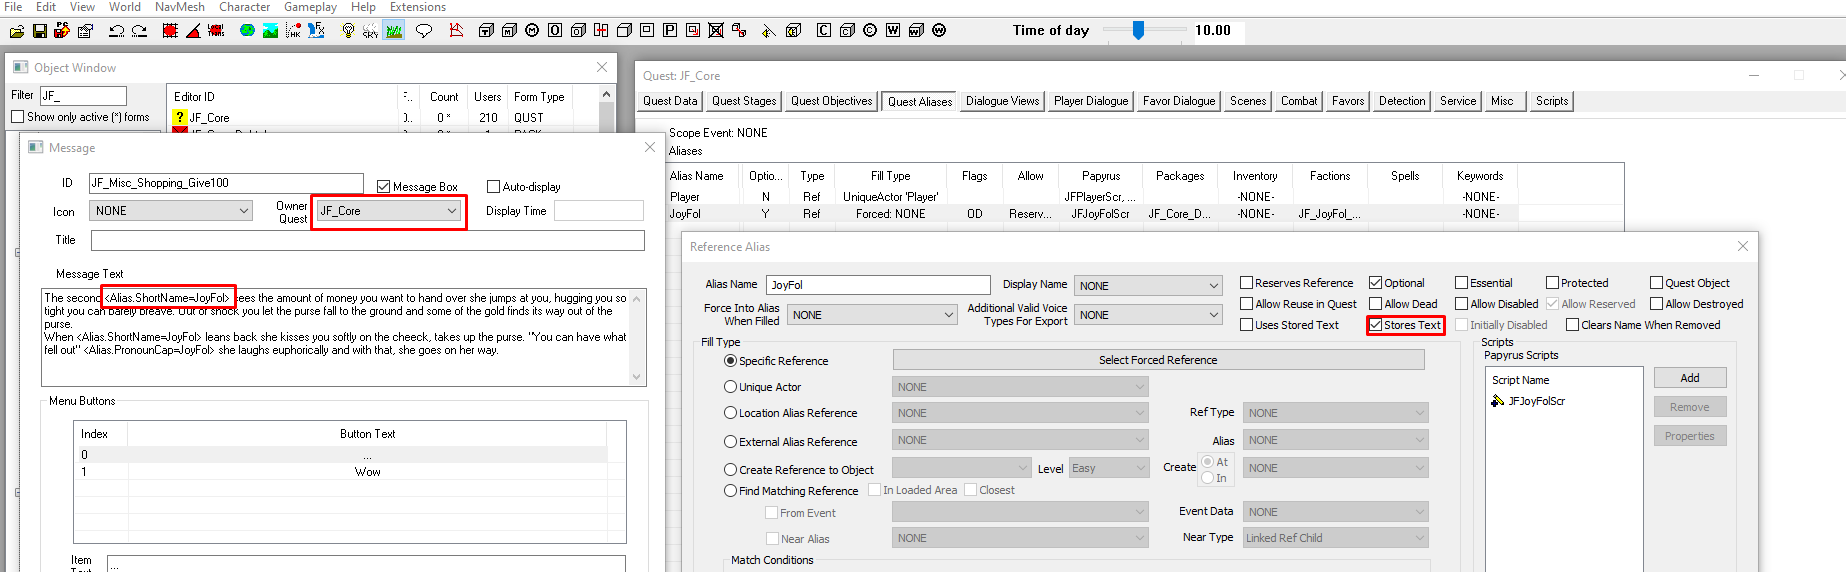Click the HK havok toolbar icon
The height and width of the screenshot is (572, 1846).
pos(293,31)
